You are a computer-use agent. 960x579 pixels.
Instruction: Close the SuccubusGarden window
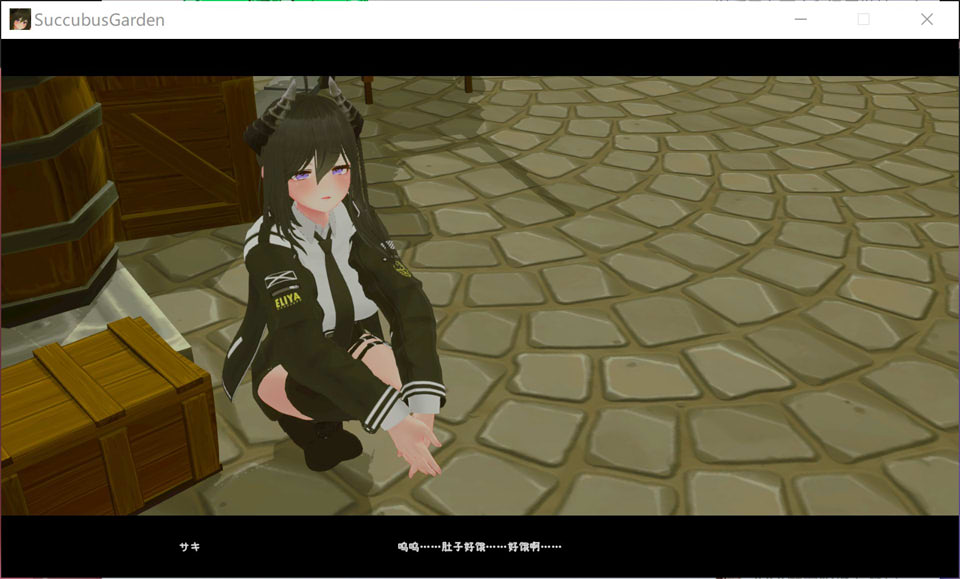click(927, 19)
